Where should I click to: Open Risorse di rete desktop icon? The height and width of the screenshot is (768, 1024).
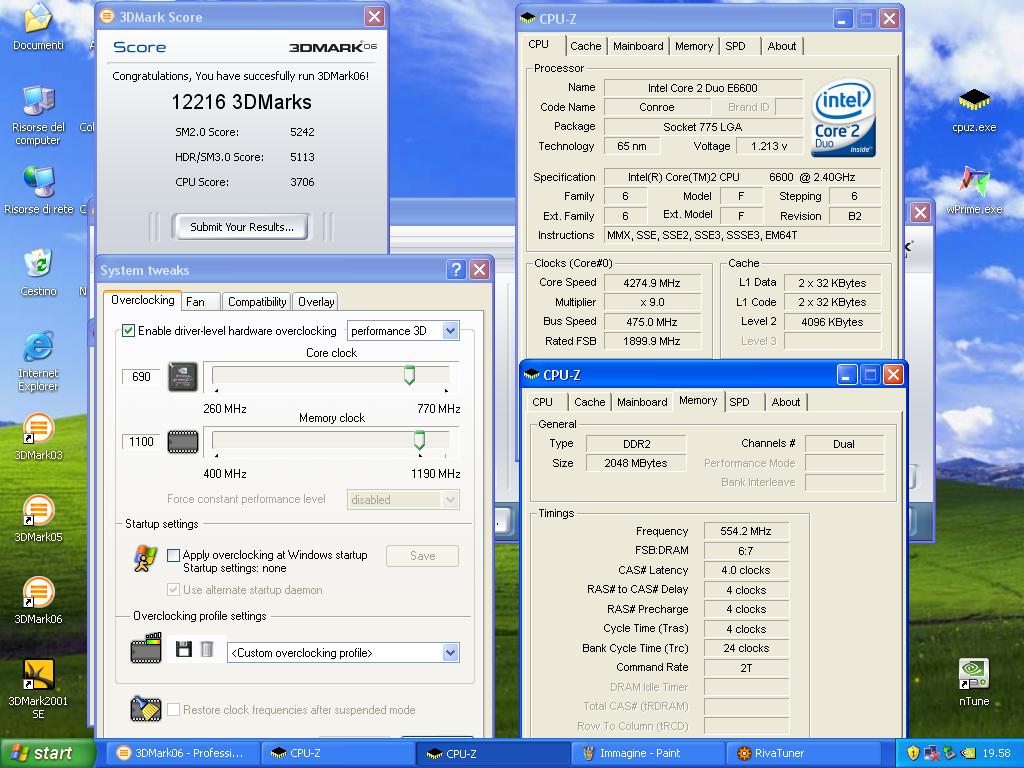click(39, 191)
